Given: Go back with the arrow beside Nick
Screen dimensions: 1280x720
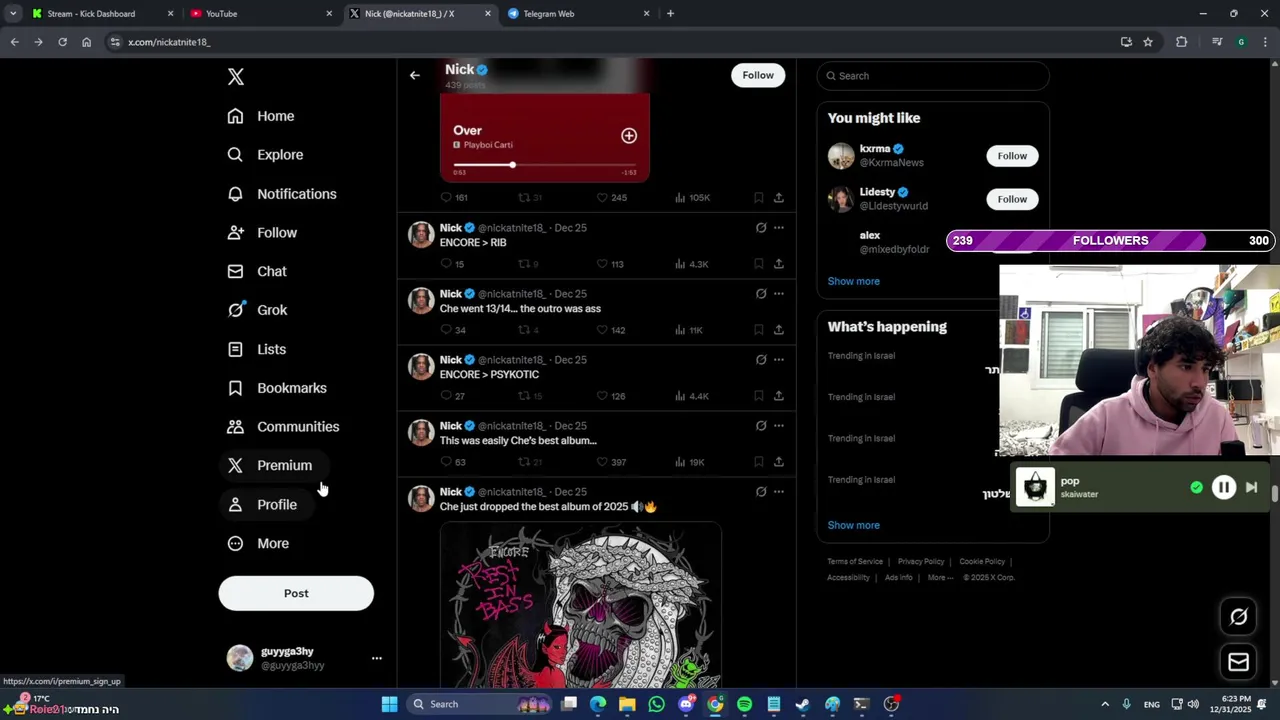Looking at the screenshot, I should tap(414, 75).
